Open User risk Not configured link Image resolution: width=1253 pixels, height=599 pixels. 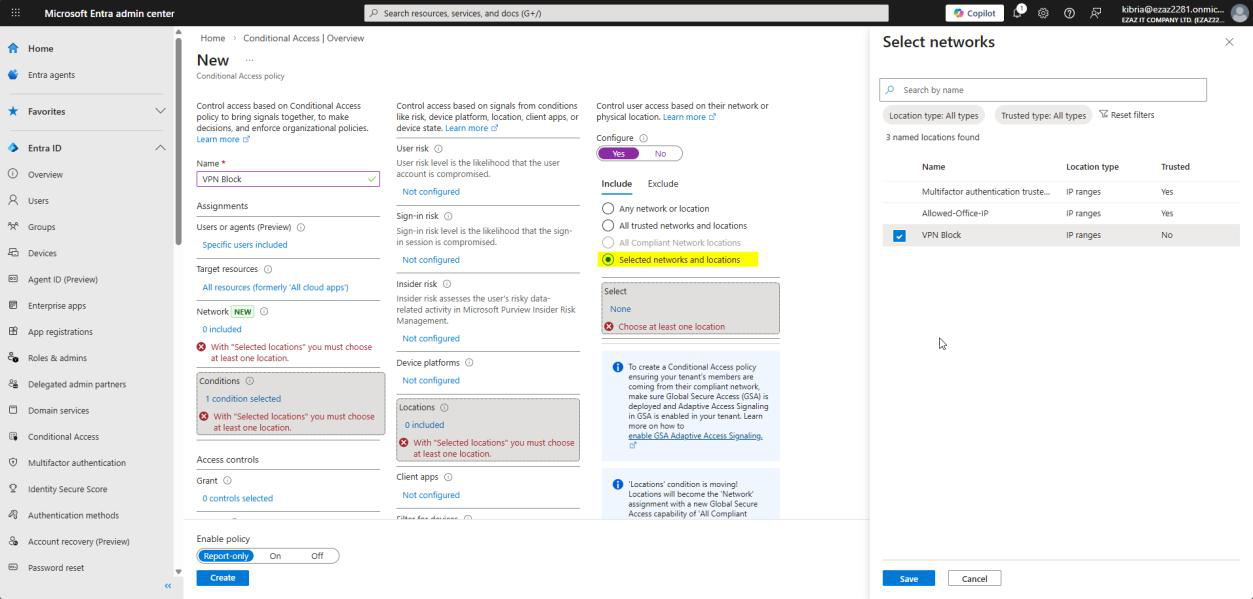431,191
